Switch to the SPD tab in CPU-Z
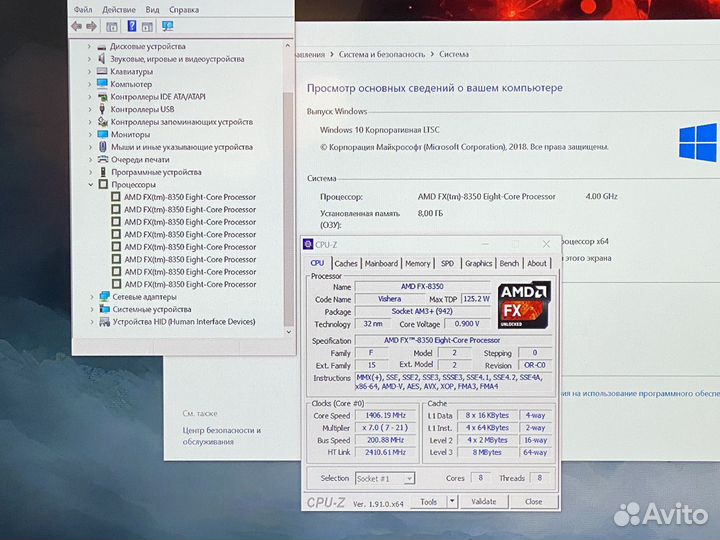This screenshot has width=720, height=540. click(x=447, y=264)
